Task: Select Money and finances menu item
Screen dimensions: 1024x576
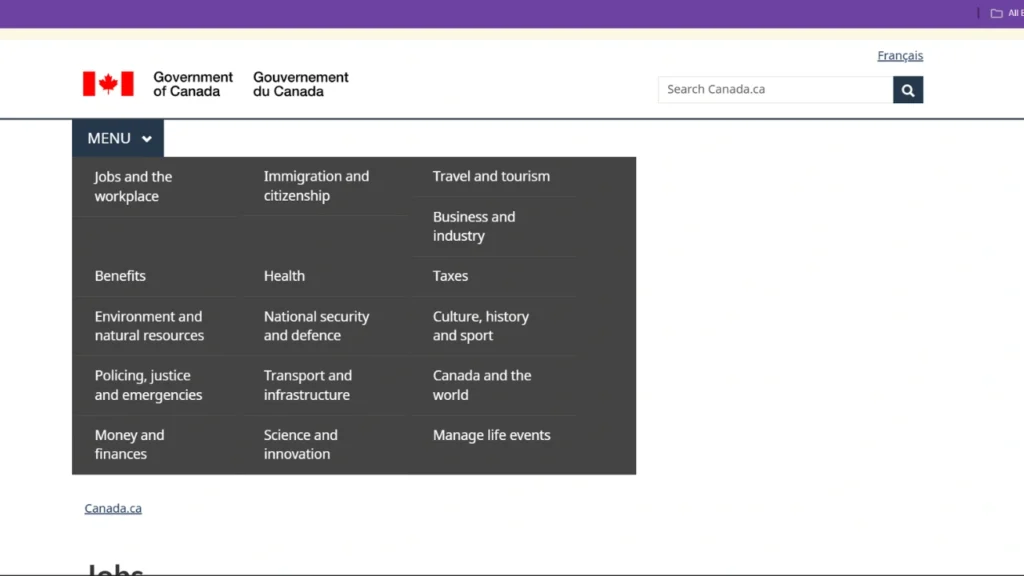Action: (x=129, y=444)
